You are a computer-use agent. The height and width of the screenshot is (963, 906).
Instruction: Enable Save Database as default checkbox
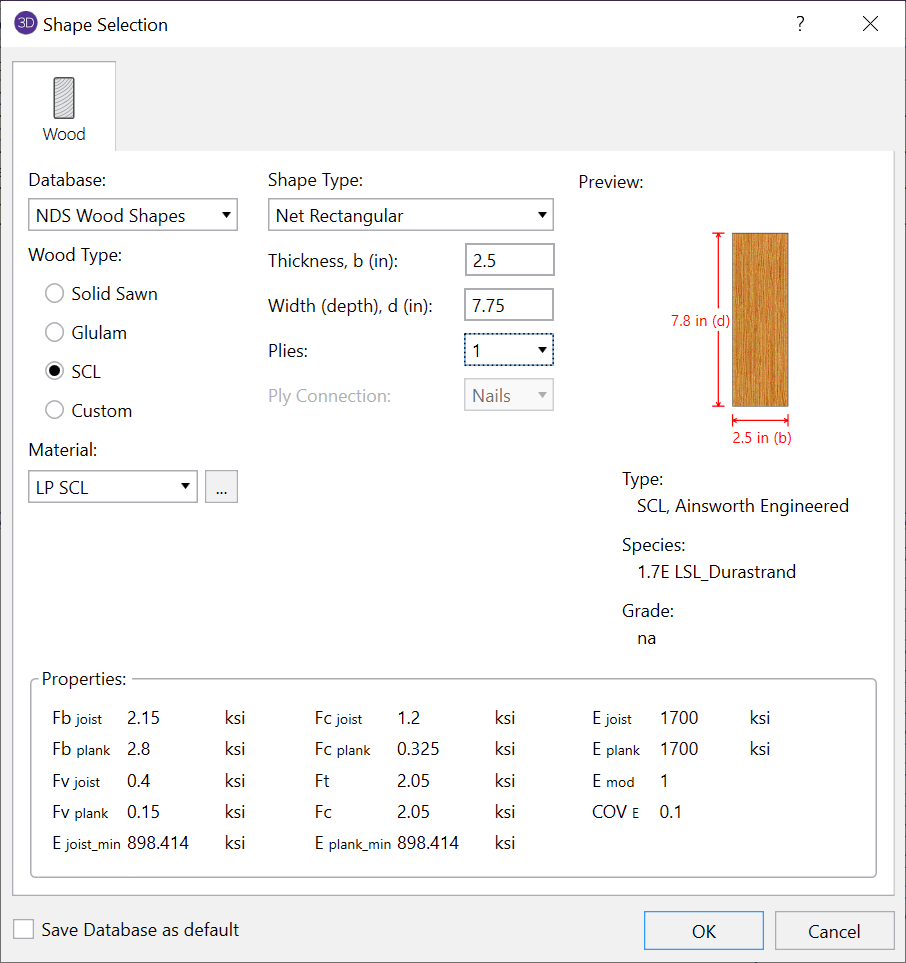click(24, 930)
